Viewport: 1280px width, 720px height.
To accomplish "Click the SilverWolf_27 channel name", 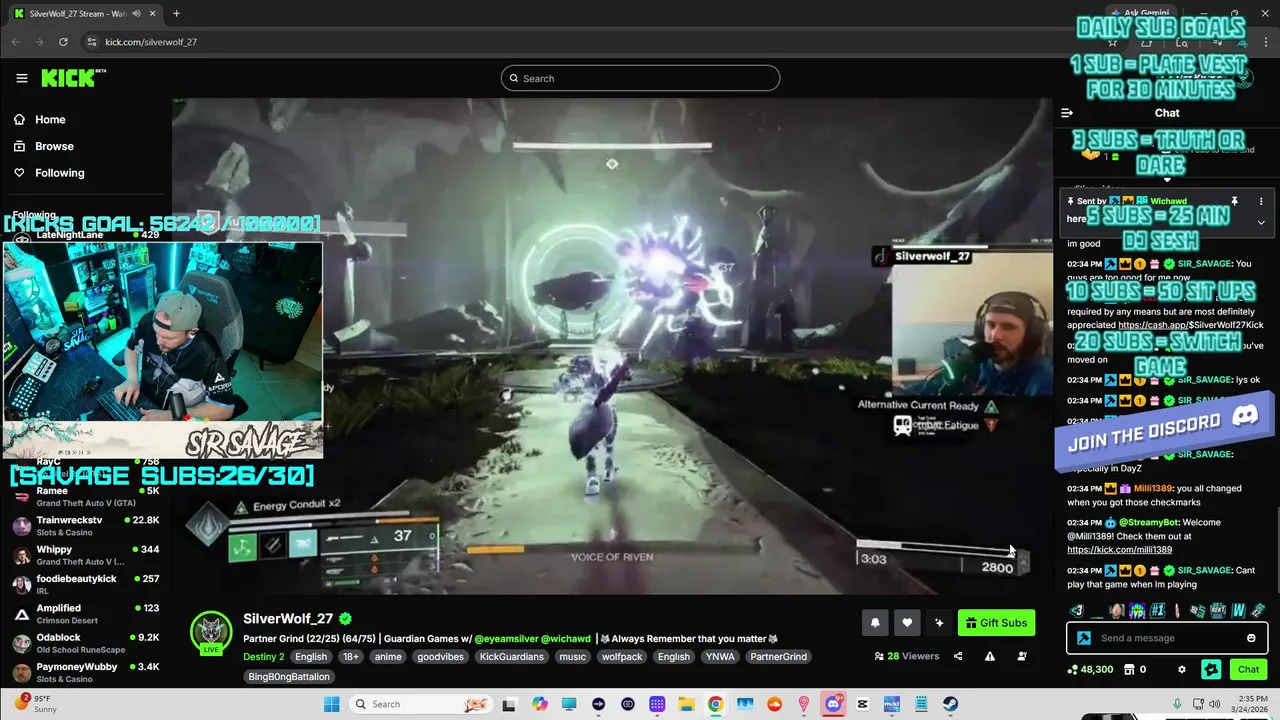I will pos(288,619).
